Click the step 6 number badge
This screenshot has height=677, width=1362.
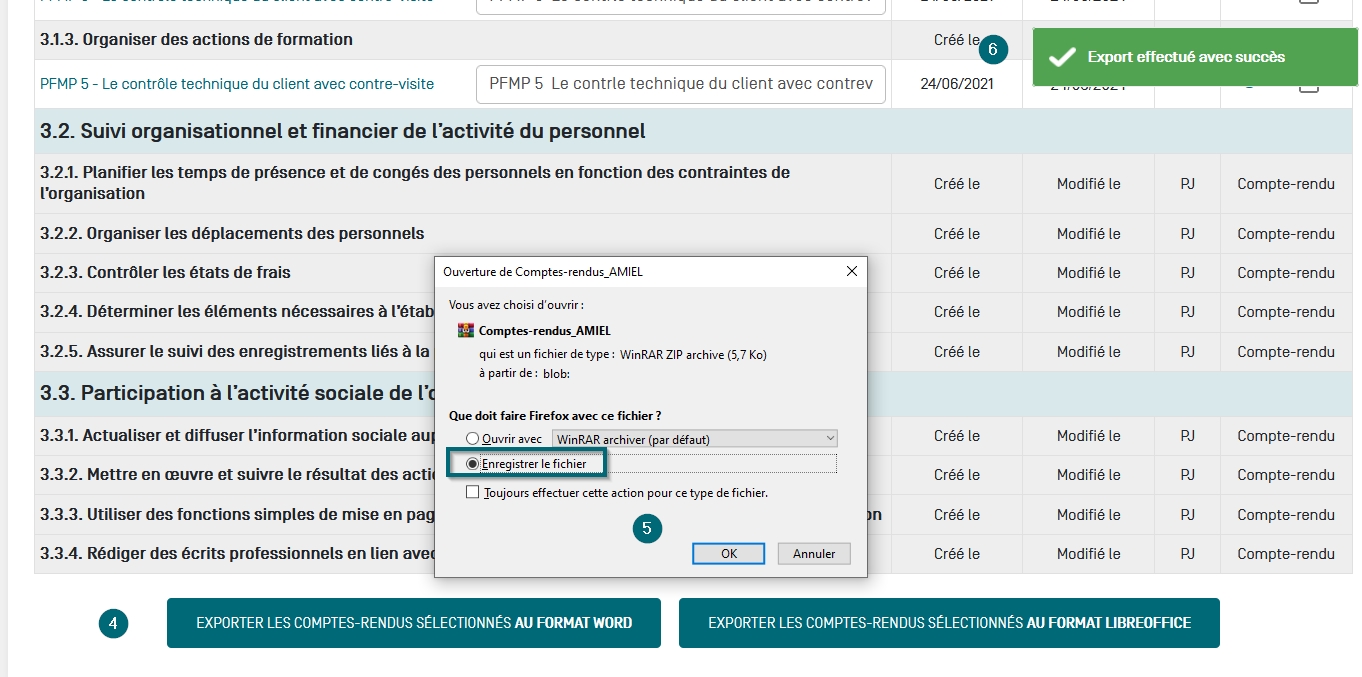(992, 48)
